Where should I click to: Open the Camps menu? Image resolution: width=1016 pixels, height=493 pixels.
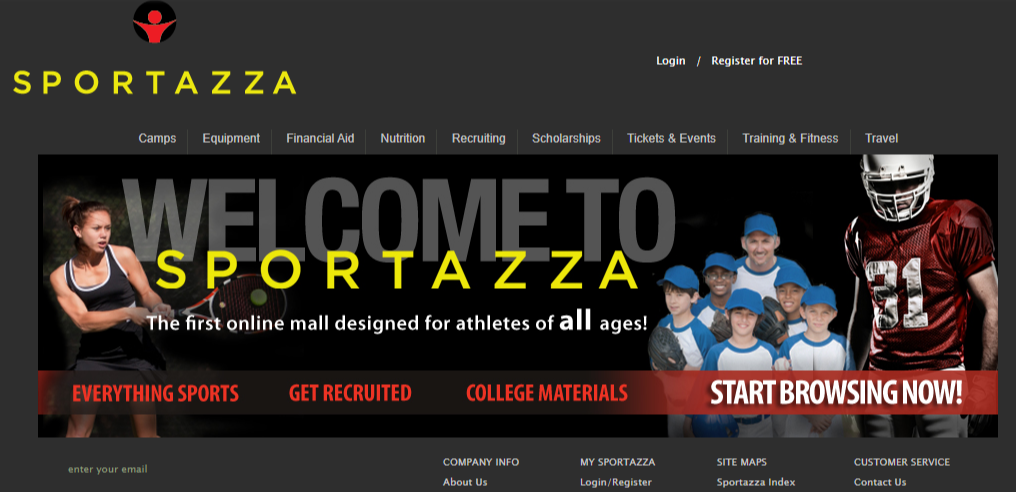157,138
